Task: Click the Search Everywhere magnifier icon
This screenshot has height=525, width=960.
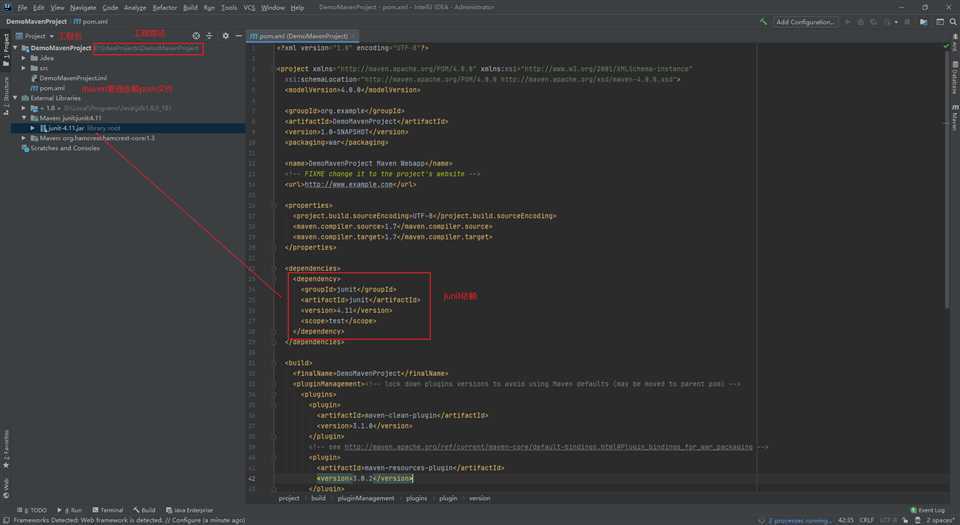Action: point(953,21)
